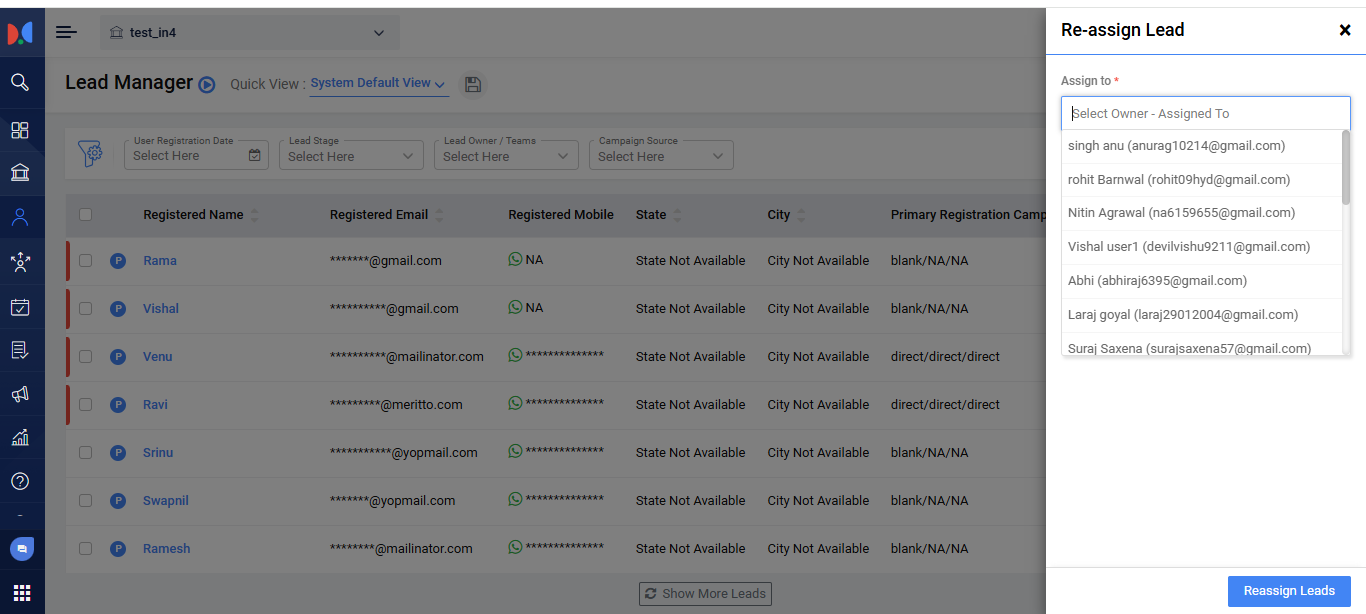Select the checkbox beside Venu
This screenshot has height=614, width=1366.
(x=85, y=357)
